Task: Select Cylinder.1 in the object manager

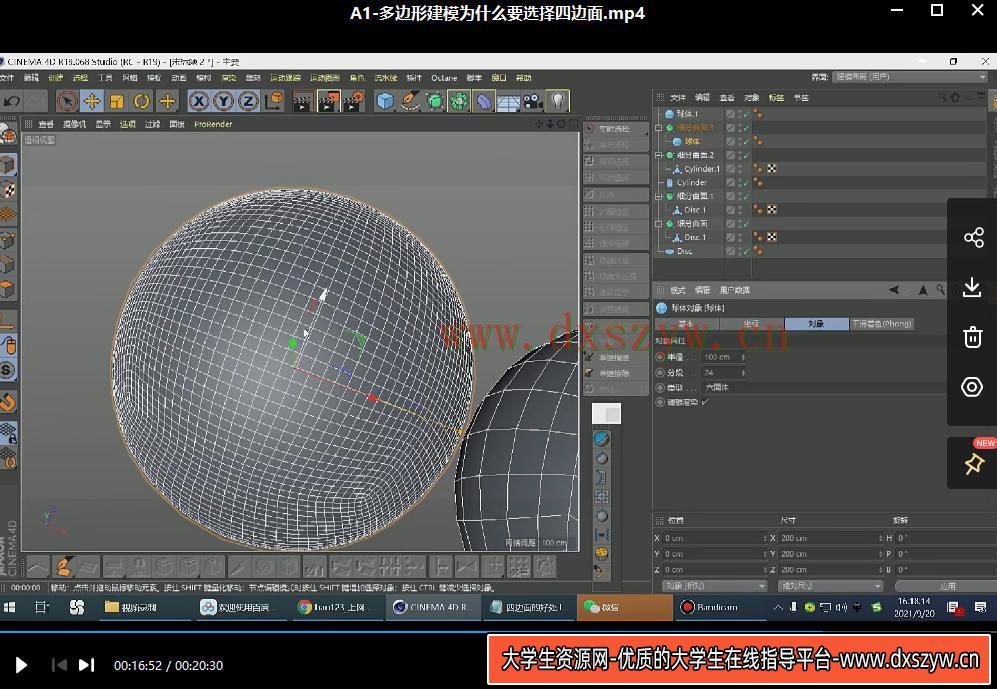Action: tap(701, 169)
